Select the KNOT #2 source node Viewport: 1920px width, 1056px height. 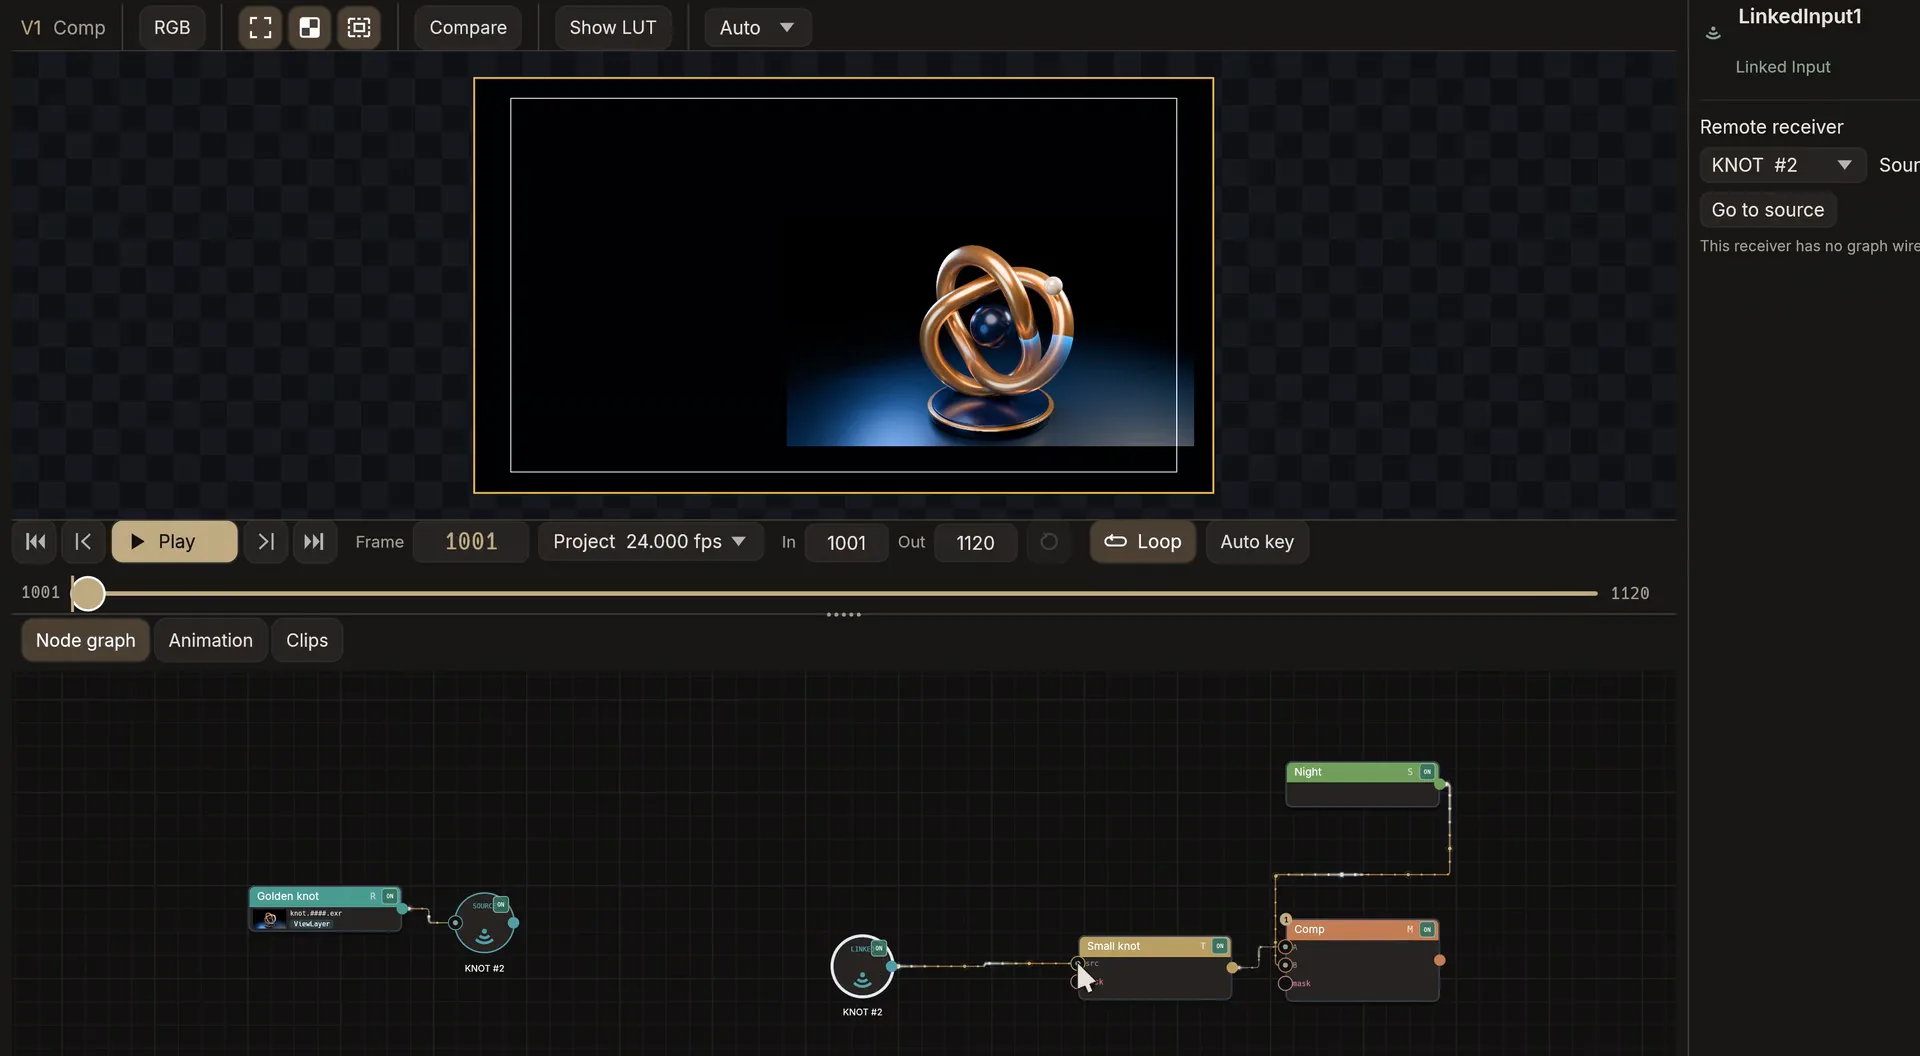point(484,923)
